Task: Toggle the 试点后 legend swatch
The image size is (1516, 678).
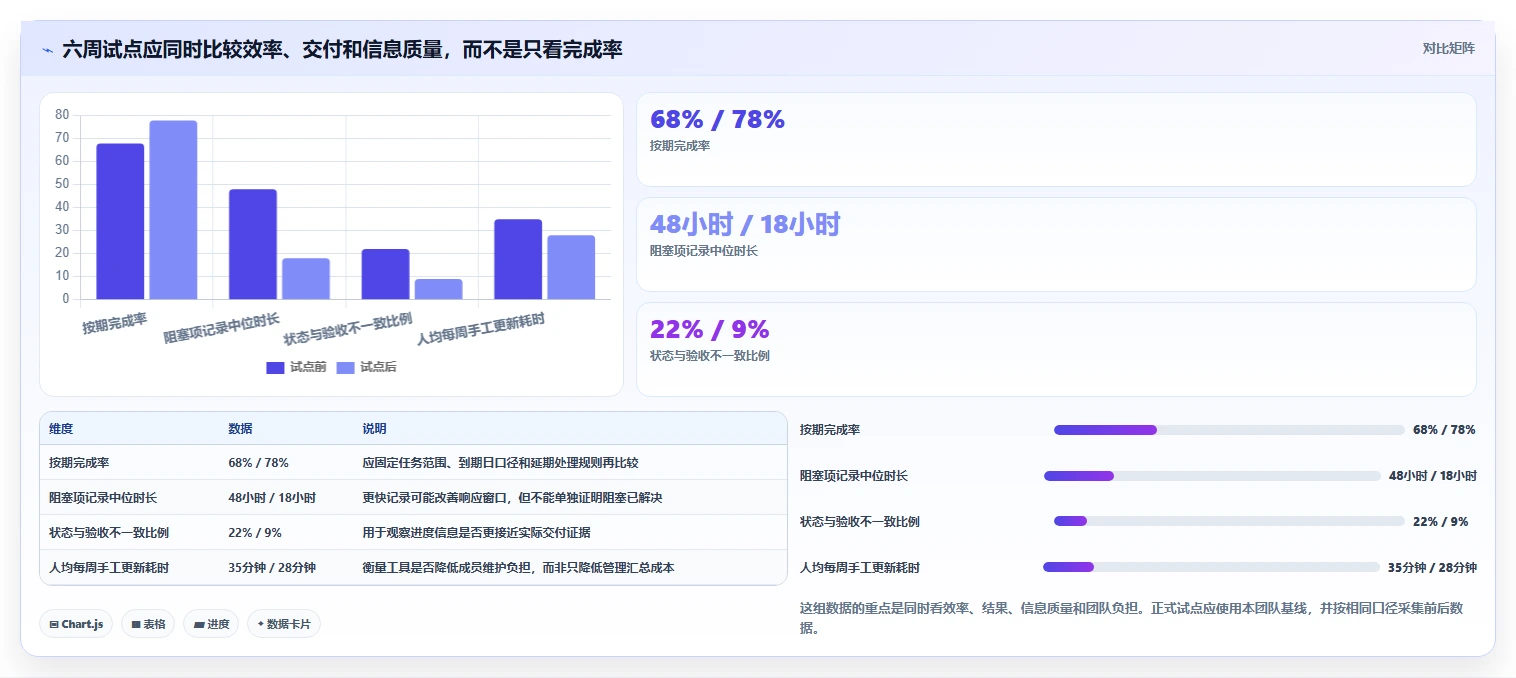Action: 345,368
